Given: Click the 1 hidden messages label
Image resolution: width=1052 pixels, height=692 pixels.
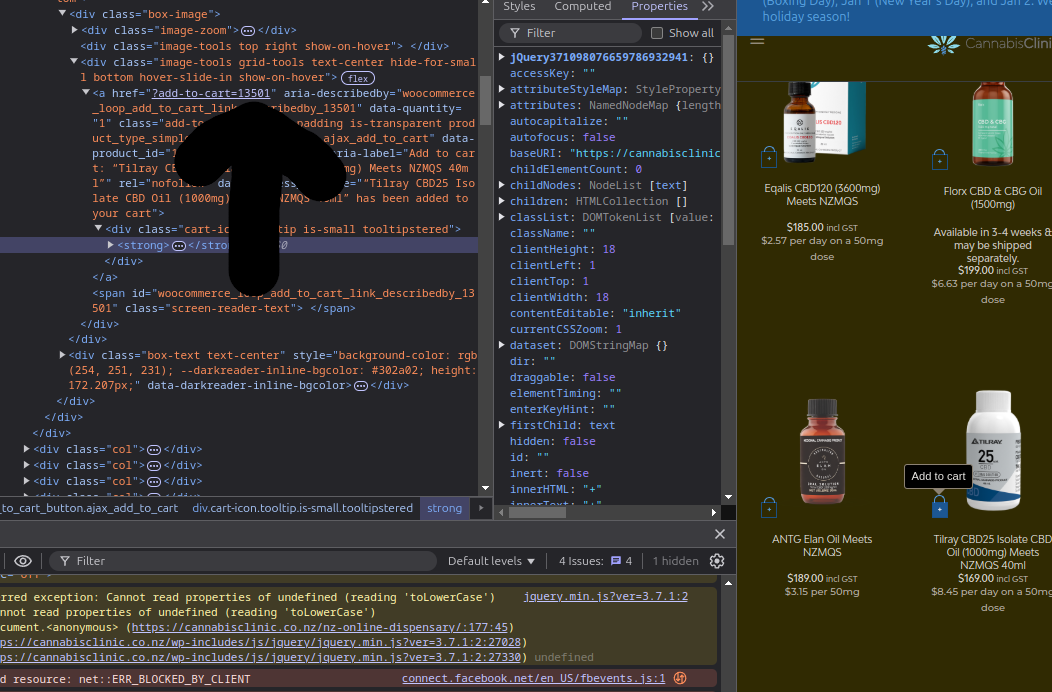Looking at the screenshot, I should click(675, 561).
